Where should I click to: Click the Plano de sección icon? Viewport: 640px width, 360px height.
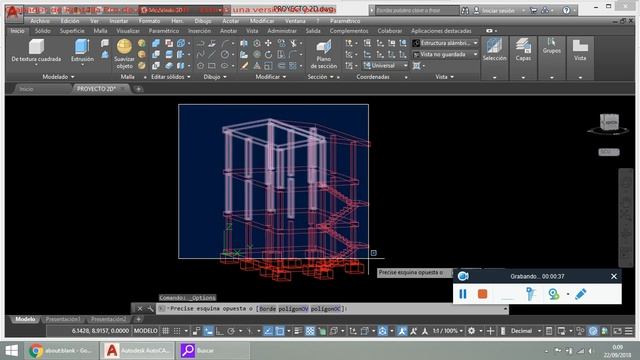click(324, 47)
